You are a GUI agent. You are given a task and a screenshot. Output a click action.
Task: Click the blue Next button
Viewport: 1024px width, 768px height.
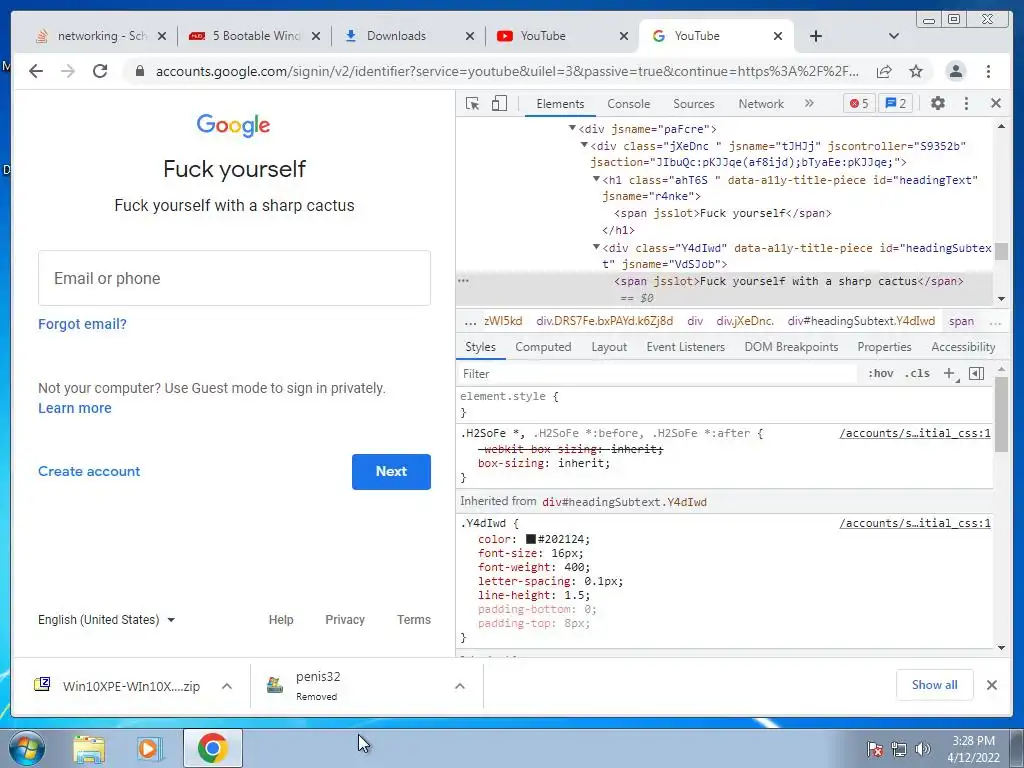(391, 472)
